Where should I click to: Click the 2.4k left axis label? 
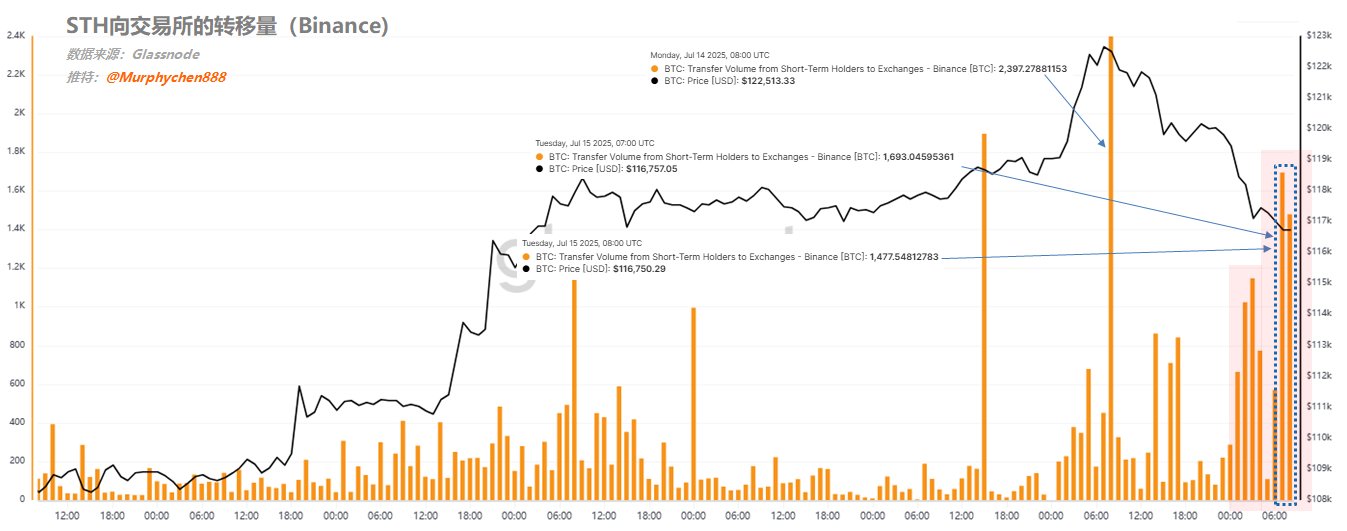[15, 35]
